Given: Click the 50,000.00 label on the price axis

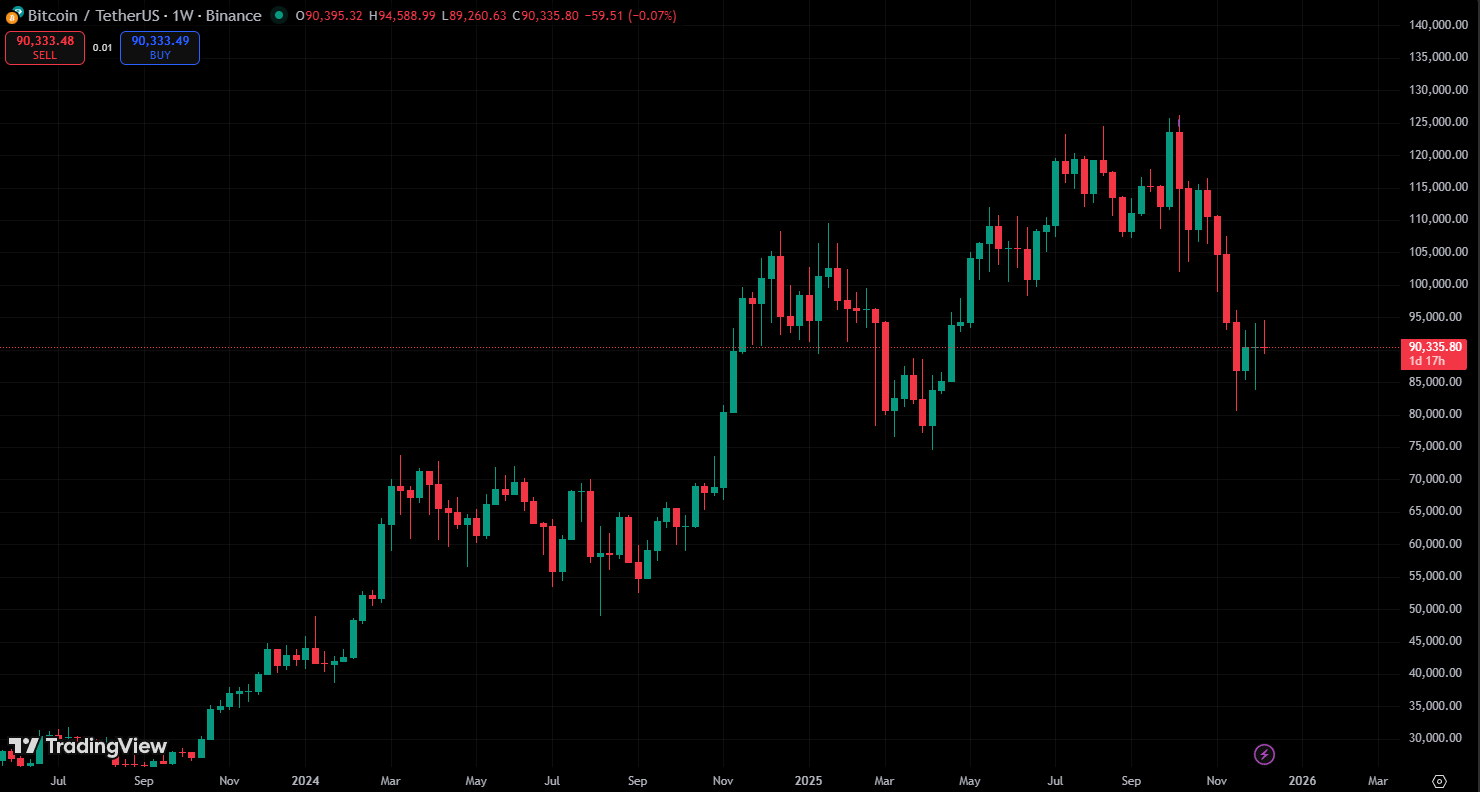Looking at the screenshot, I should pos(1438,608).
